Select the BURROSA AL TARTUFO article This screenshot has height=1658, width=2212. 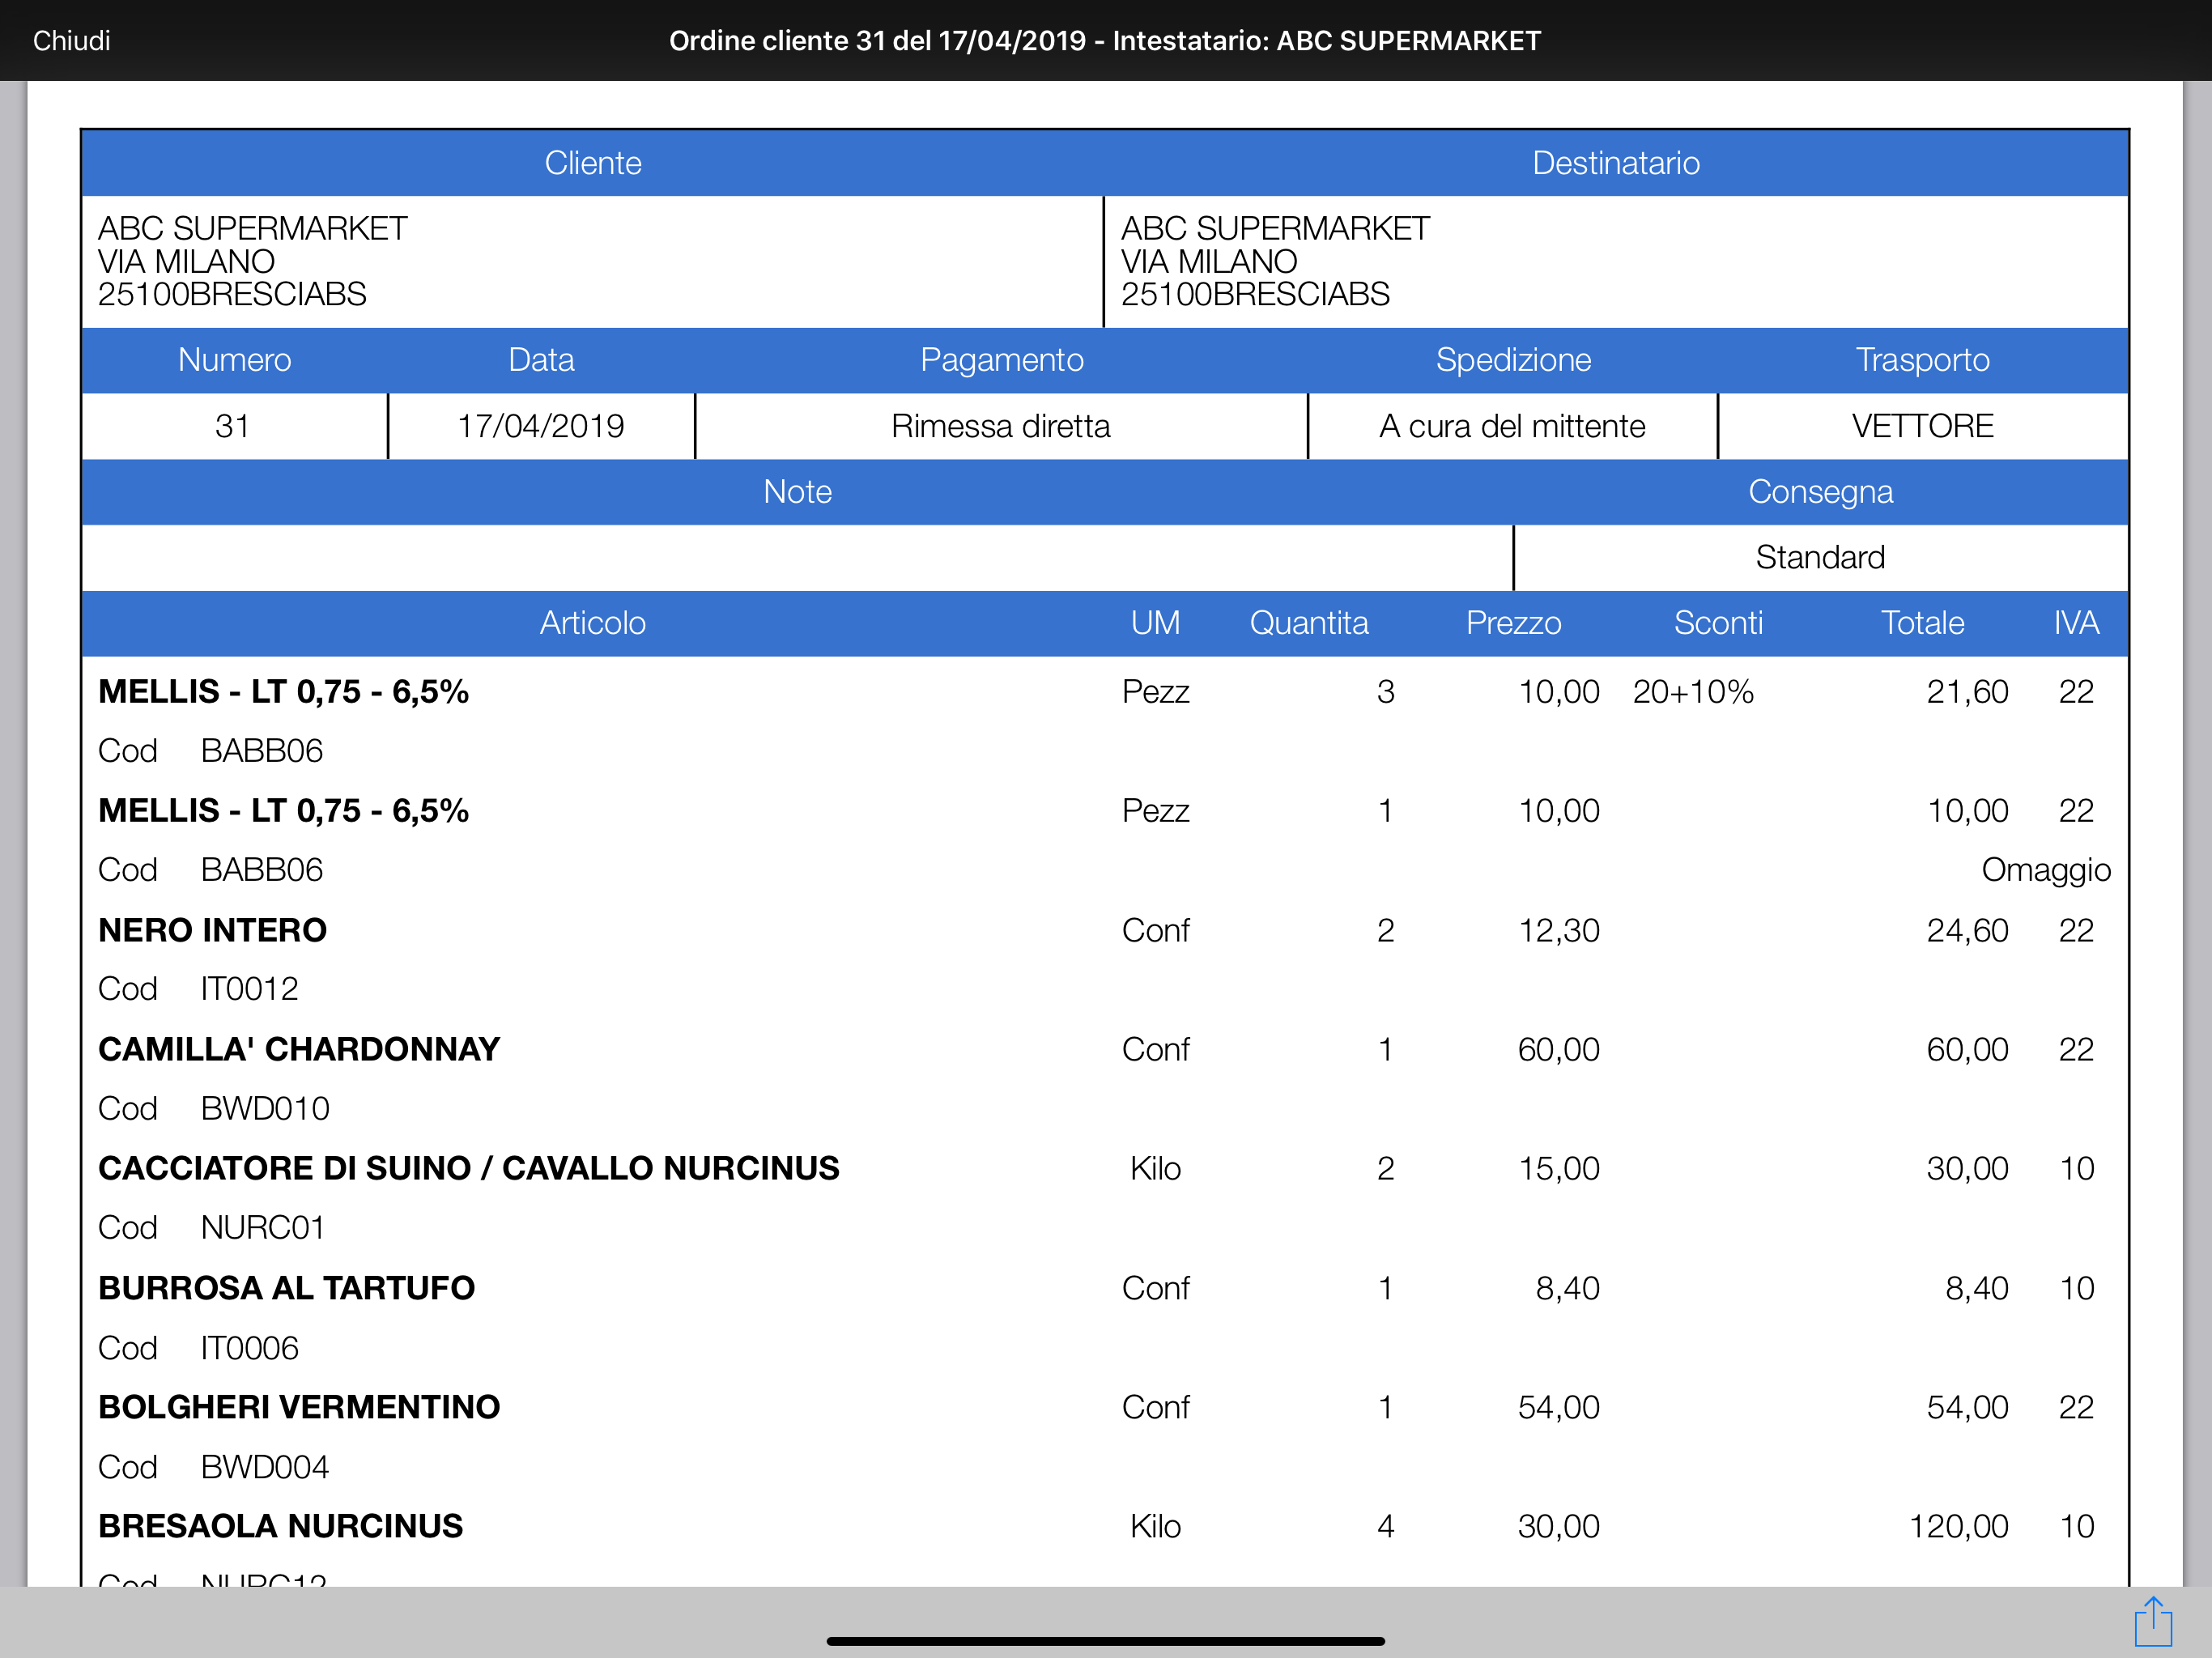click(286, 1289)
